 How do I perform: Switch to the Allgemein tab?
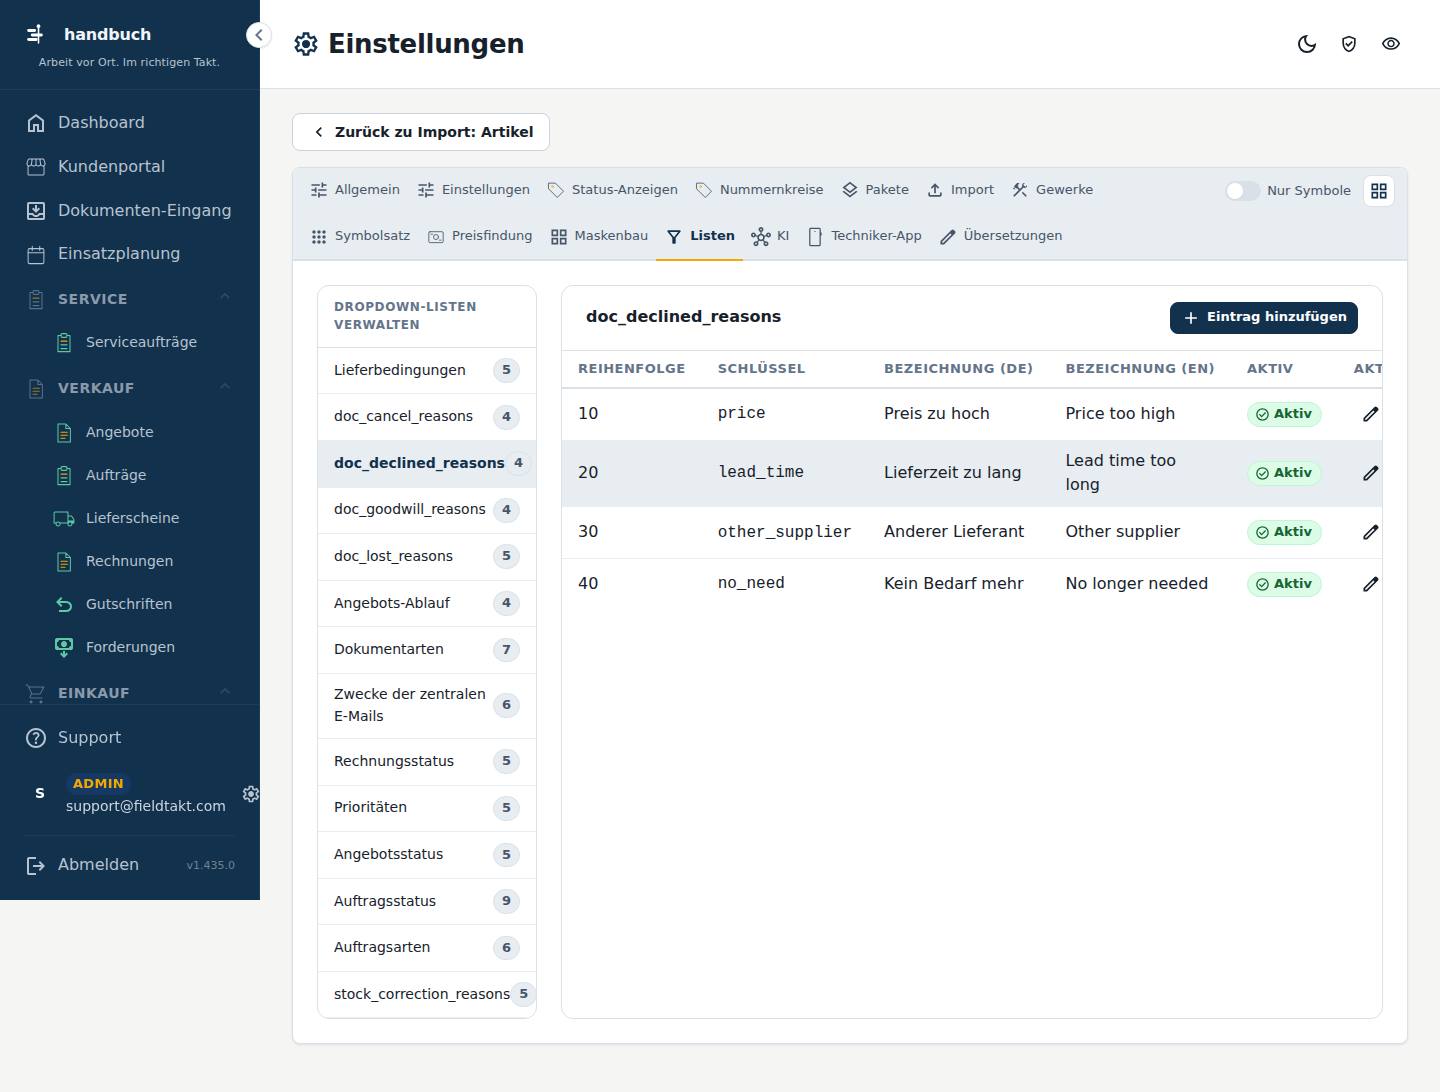click(355, 190)
